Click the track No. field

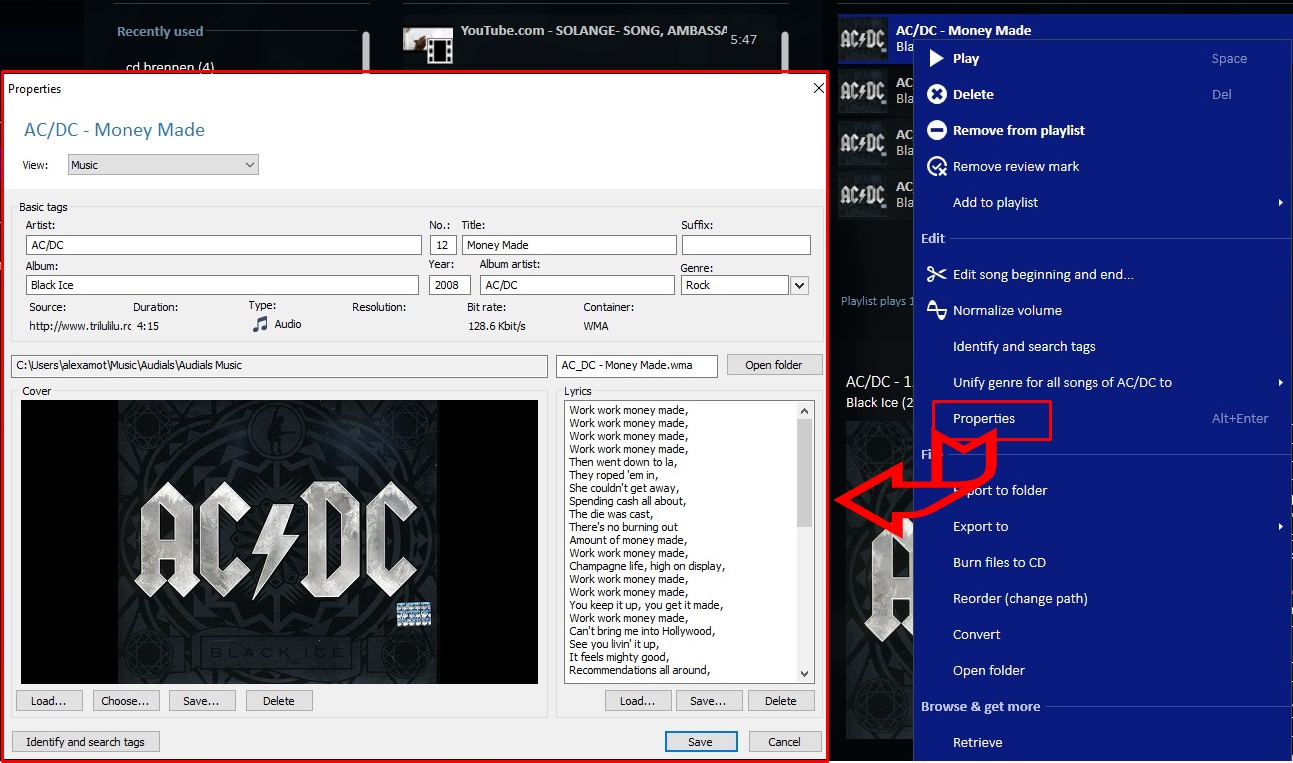click(443, 245)
